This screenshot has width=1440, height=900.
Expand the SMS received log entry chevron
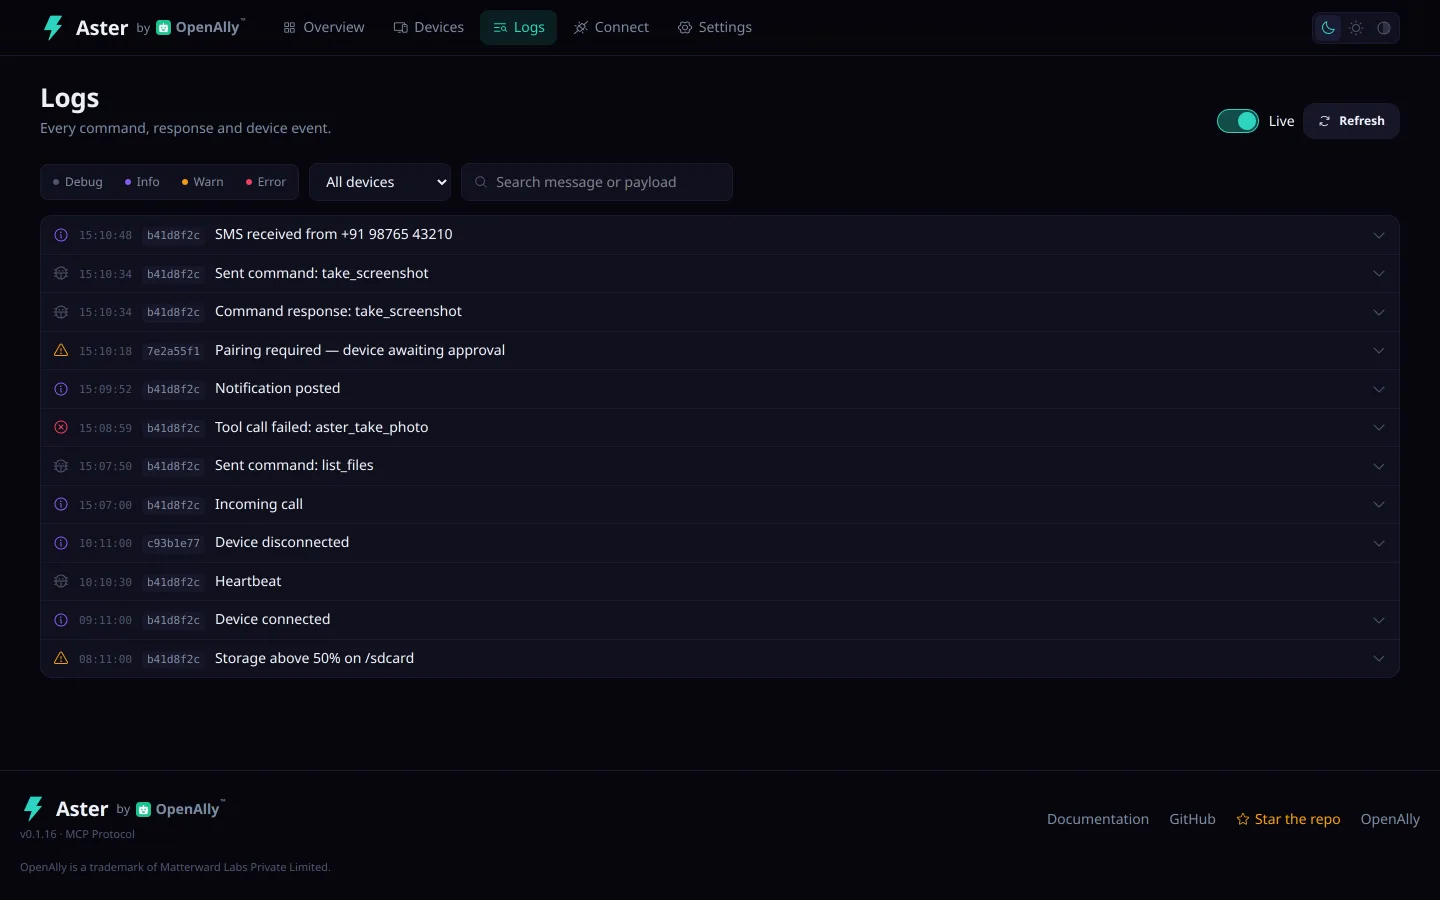click(x=1379, y=235)
